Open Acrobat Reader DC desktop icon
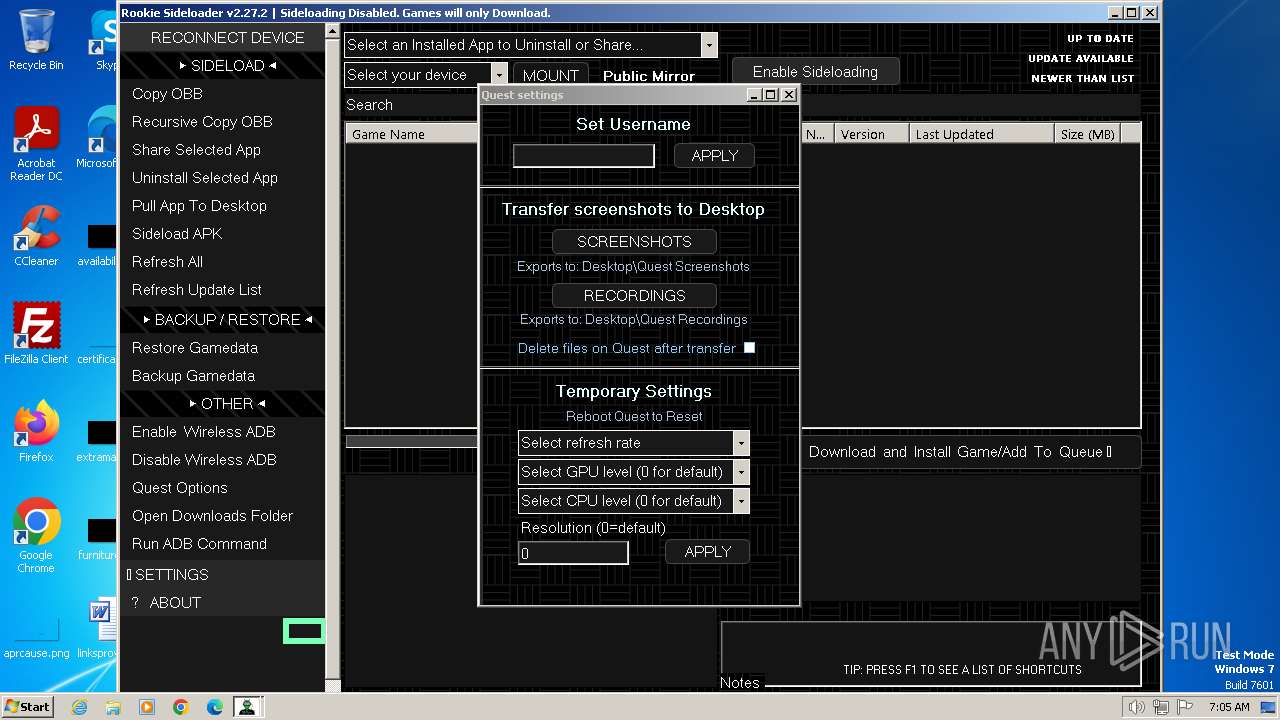 click(x=36, y=144)
